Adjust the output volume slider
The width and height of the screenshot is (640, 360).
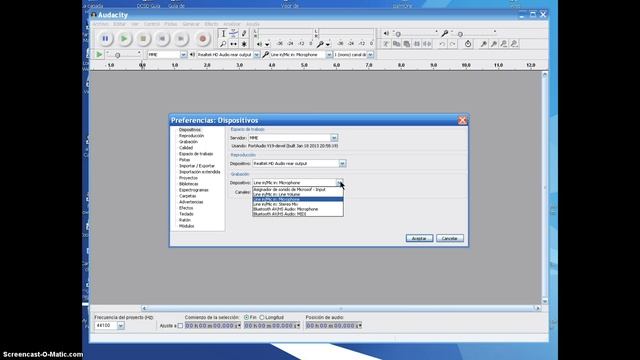click(415, 33)
